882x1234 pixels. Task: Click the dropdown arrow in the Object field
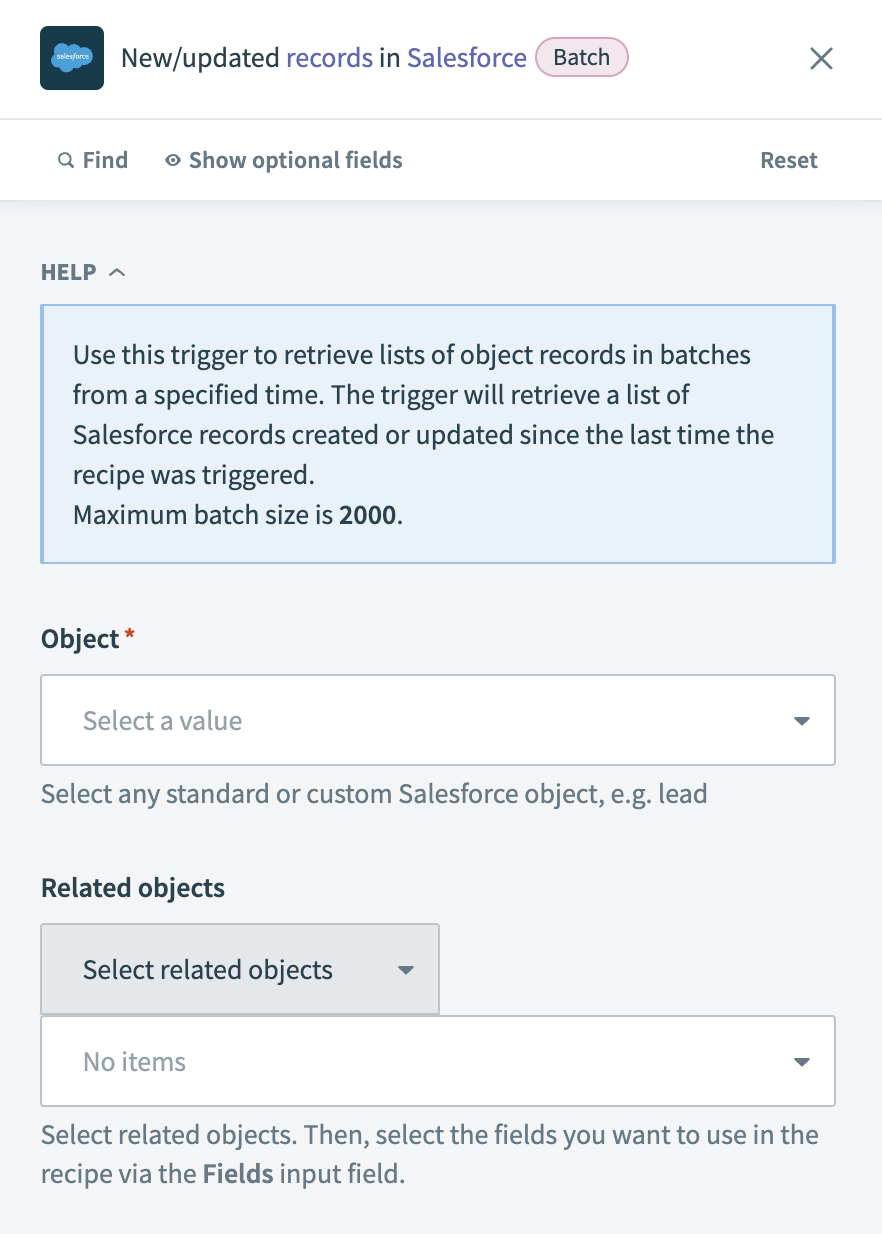click(x=801, y=720)
